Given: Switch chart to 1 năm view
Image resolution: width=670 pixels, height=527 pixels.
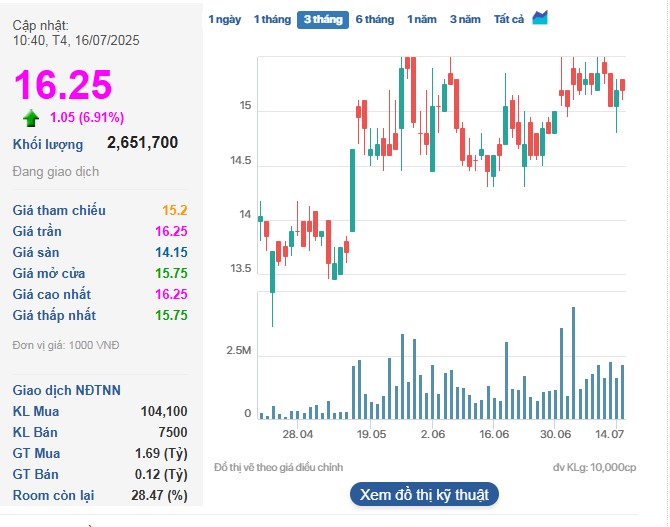Looking at the screenshot, I should point(421,19).
